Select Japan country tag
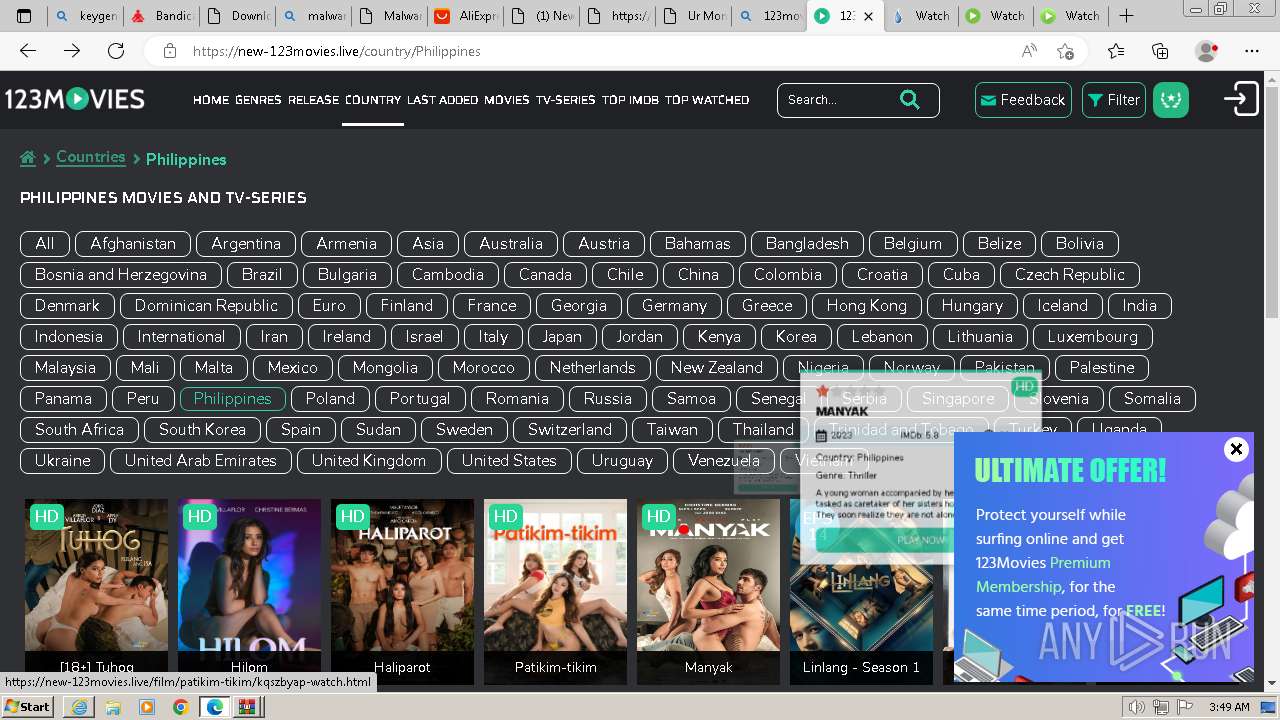 tap(562, 337)
